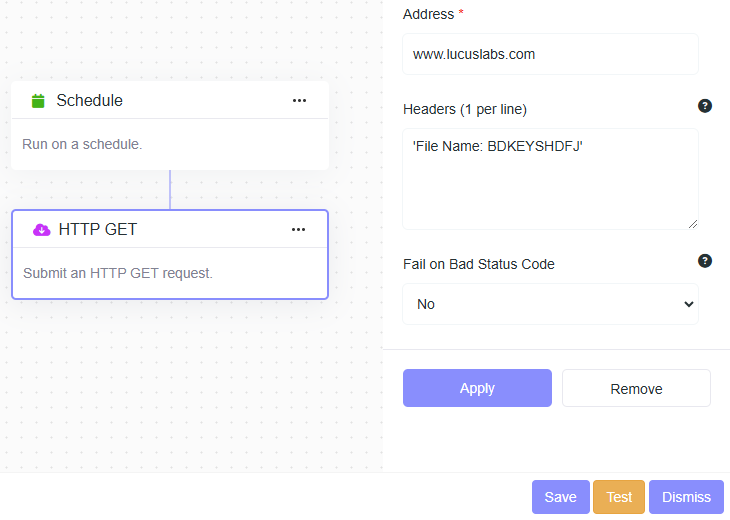Click into the Address input field
Image resolution: width=730 pixels, height=520 pixels.
[x=550, y=54]
